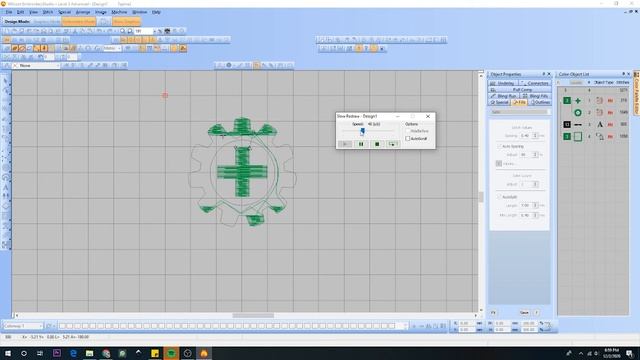Open the Arrange menu
Image resolution: width=640 pixels, height=360 pixels.
tap(83, 12)
